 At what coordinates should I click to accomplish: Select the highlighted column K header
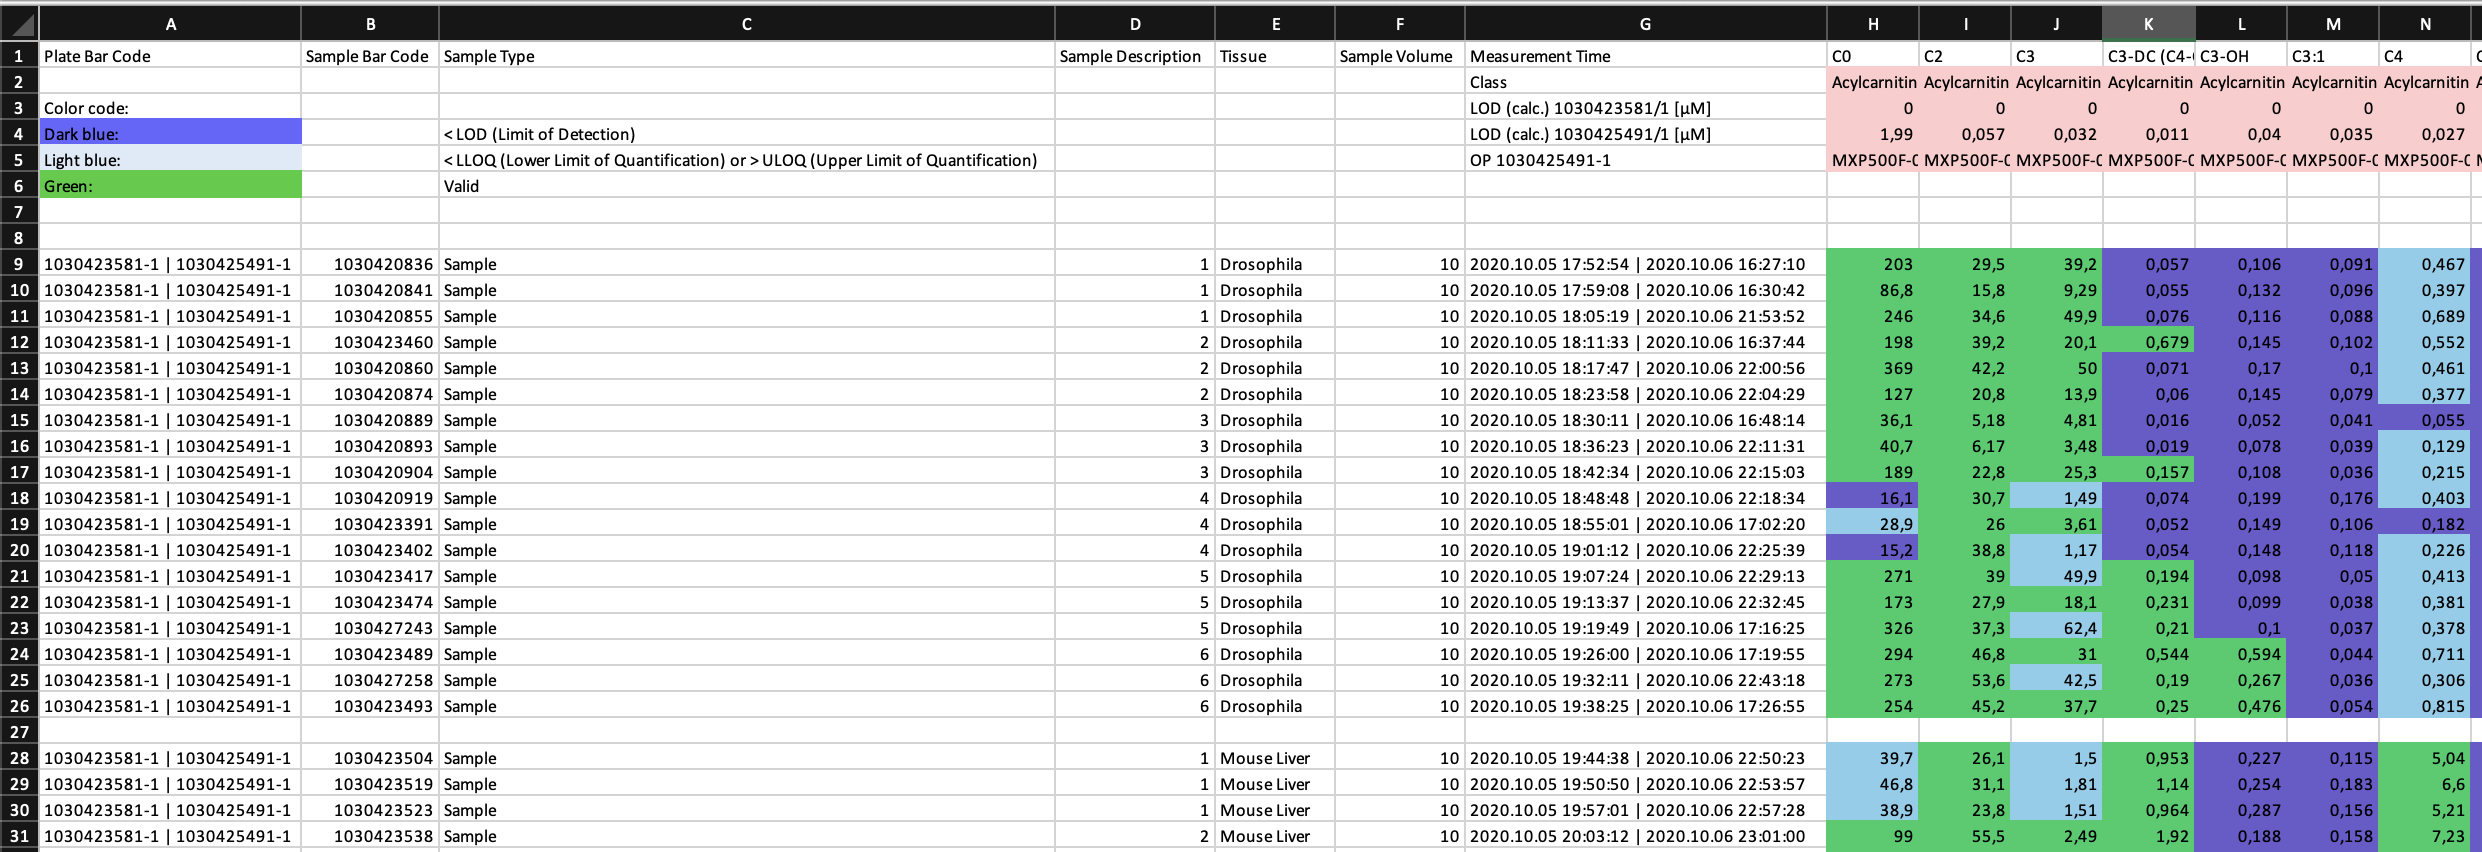(x=2148, y=24)
